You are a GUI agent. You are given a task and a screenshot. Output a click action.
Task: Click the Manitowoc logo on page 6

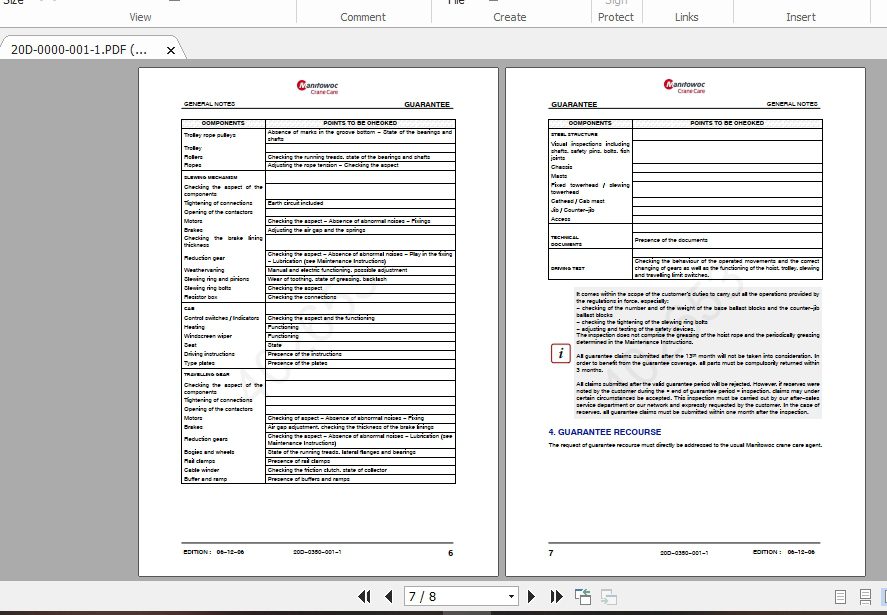[x=317, y=87]
